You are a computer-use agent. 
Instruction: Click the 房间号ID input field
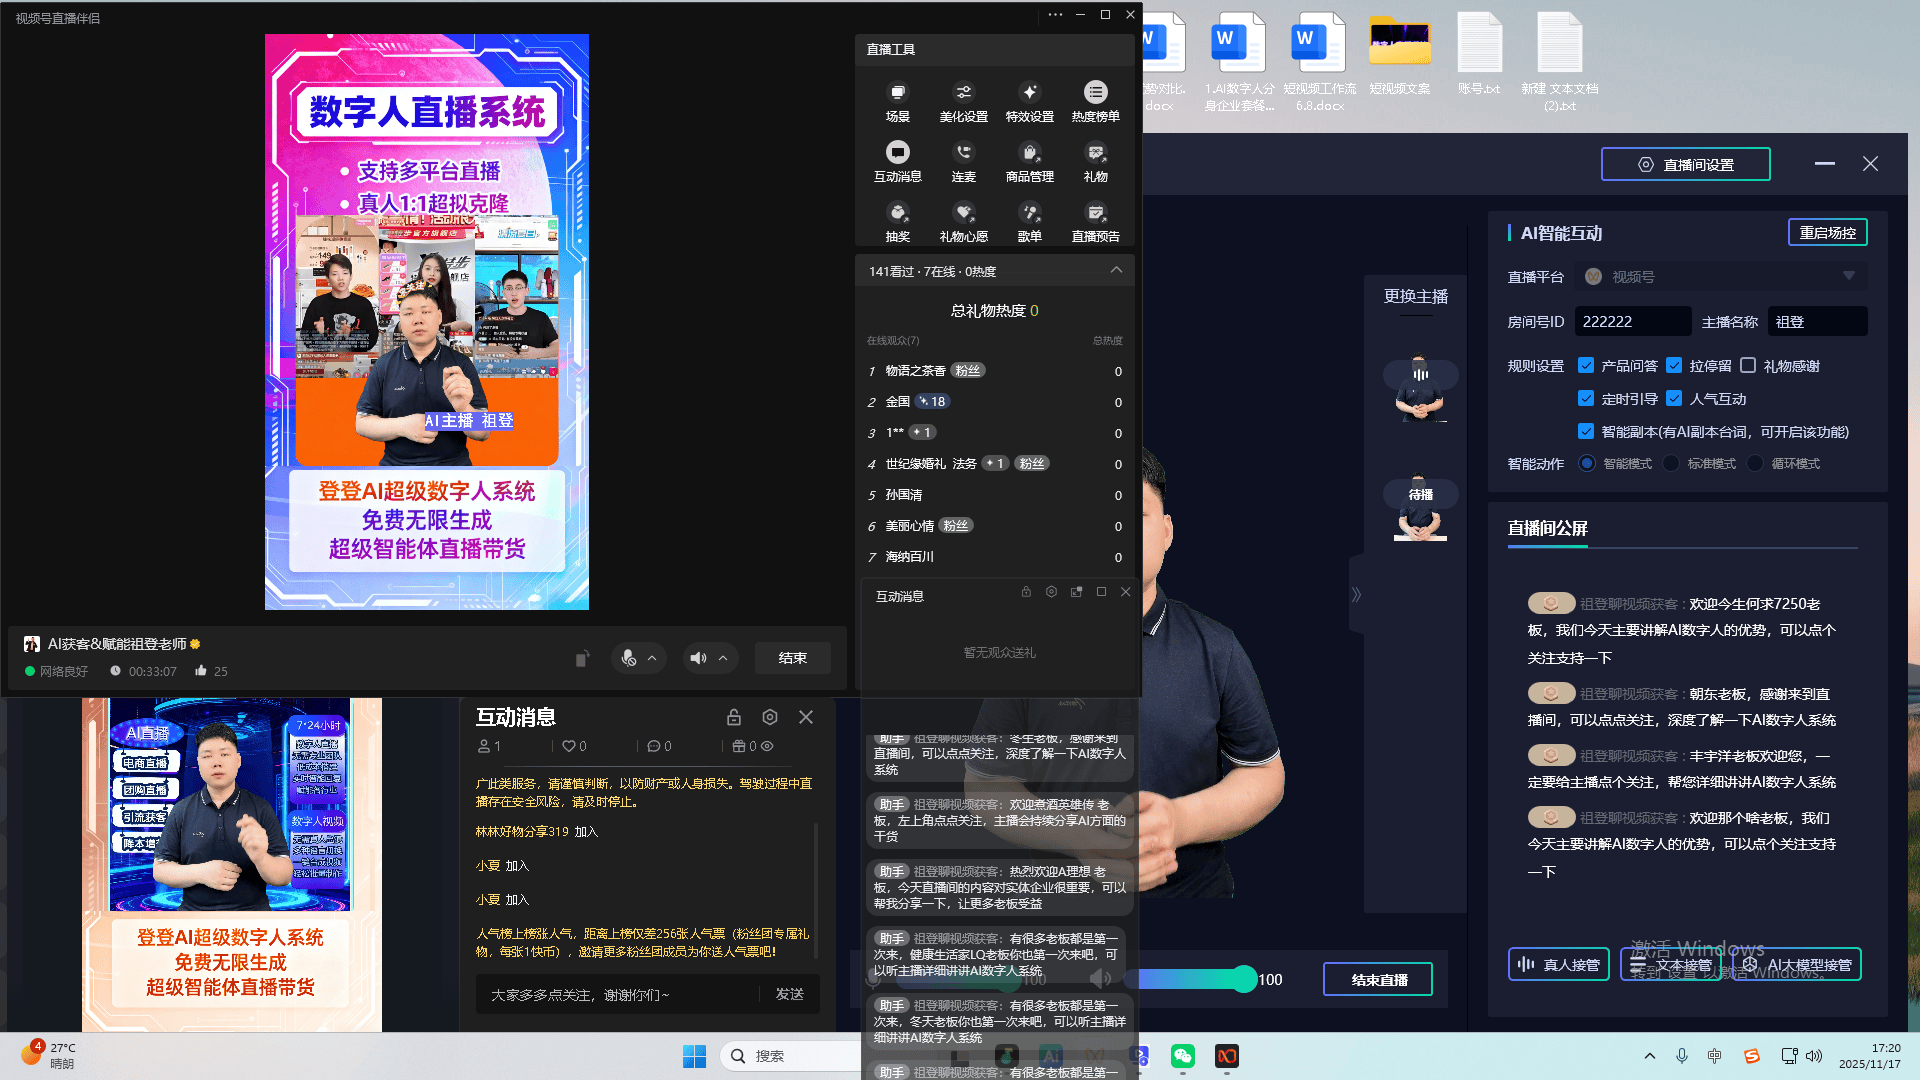1632,322
